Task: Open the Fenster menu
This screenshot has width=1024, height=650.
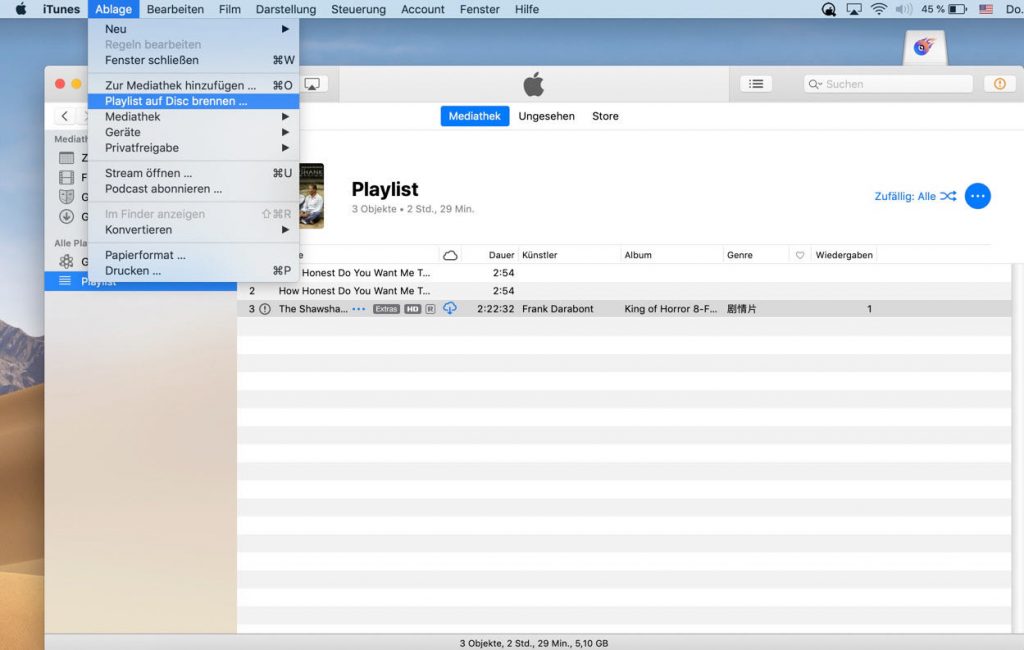Action: click(479, 9)
